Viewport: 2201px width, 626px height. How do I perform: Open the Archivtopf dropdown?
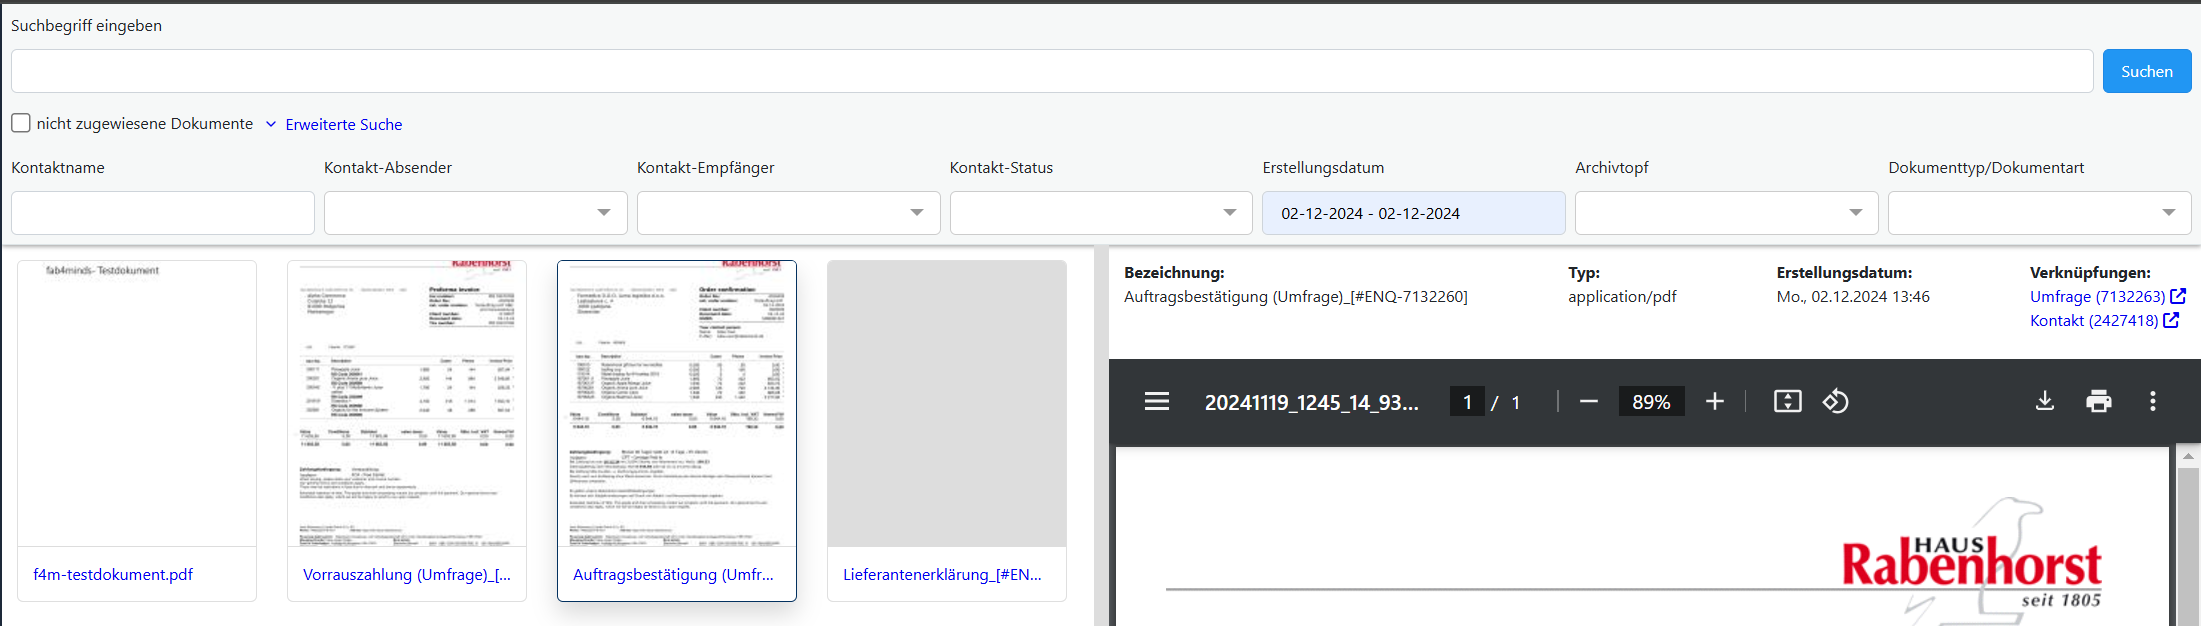tap(1726, 213)
